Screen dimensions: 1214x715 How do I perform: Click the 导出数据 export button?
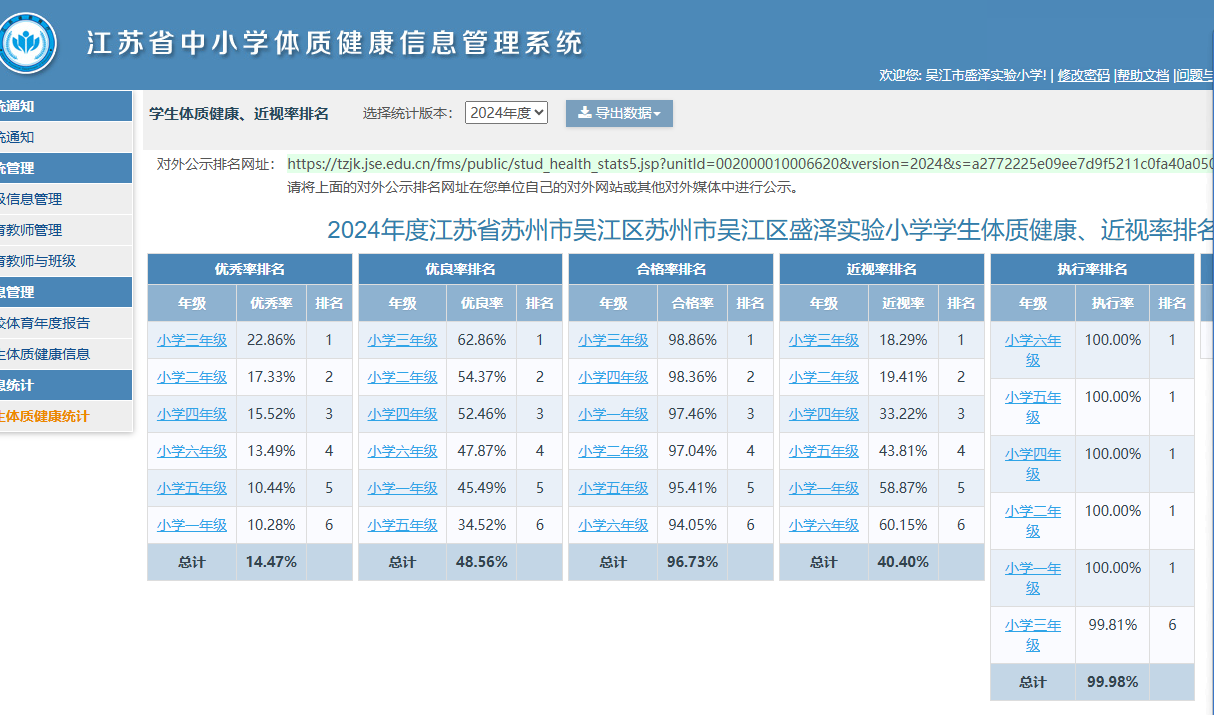tap(619, 114)
